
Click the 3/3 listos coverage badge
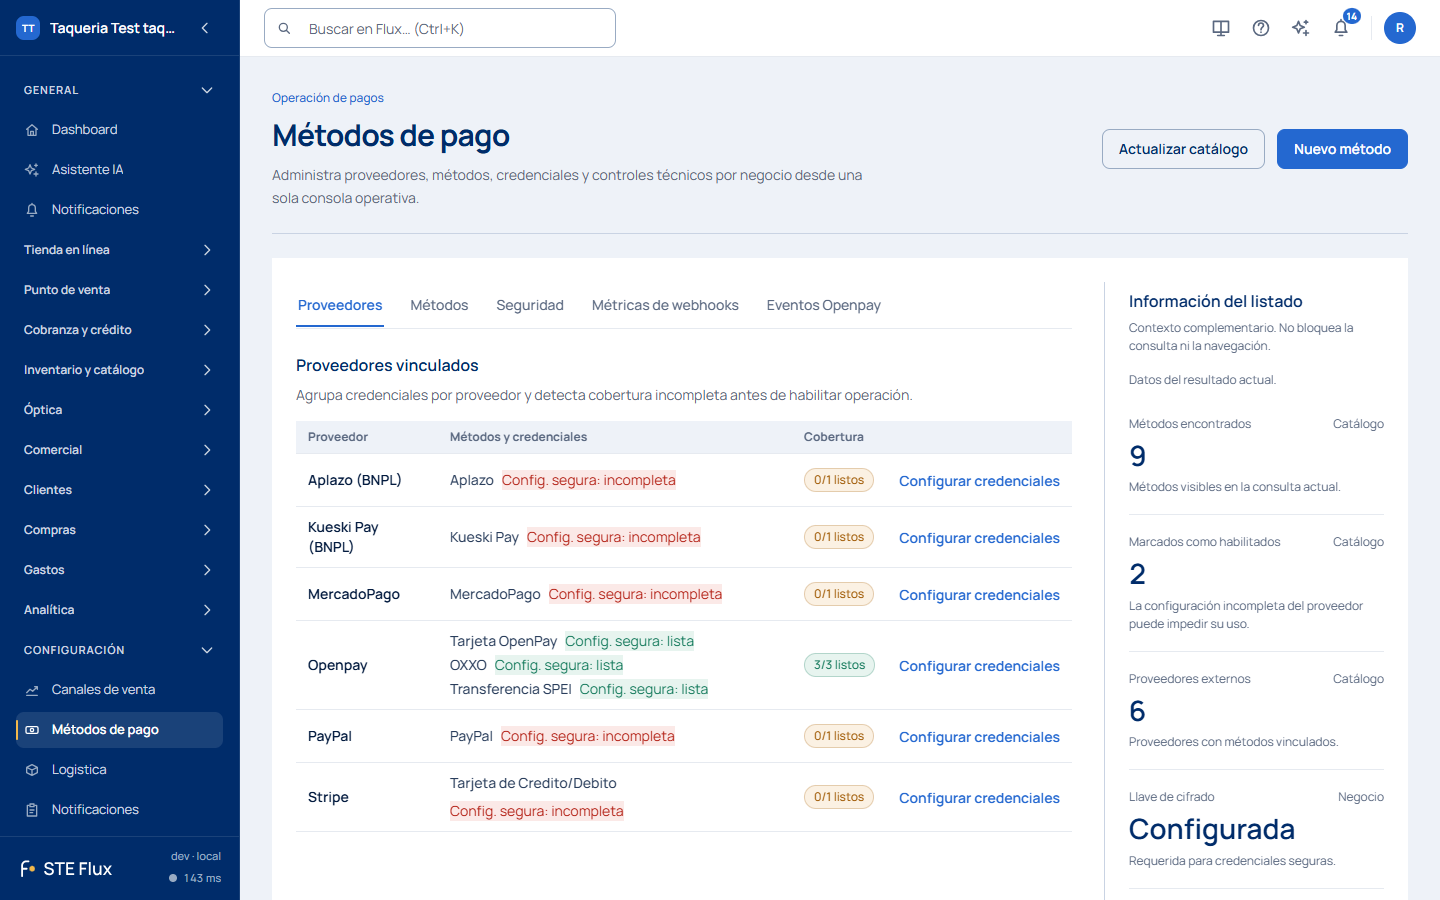click(x=839, y=665)
